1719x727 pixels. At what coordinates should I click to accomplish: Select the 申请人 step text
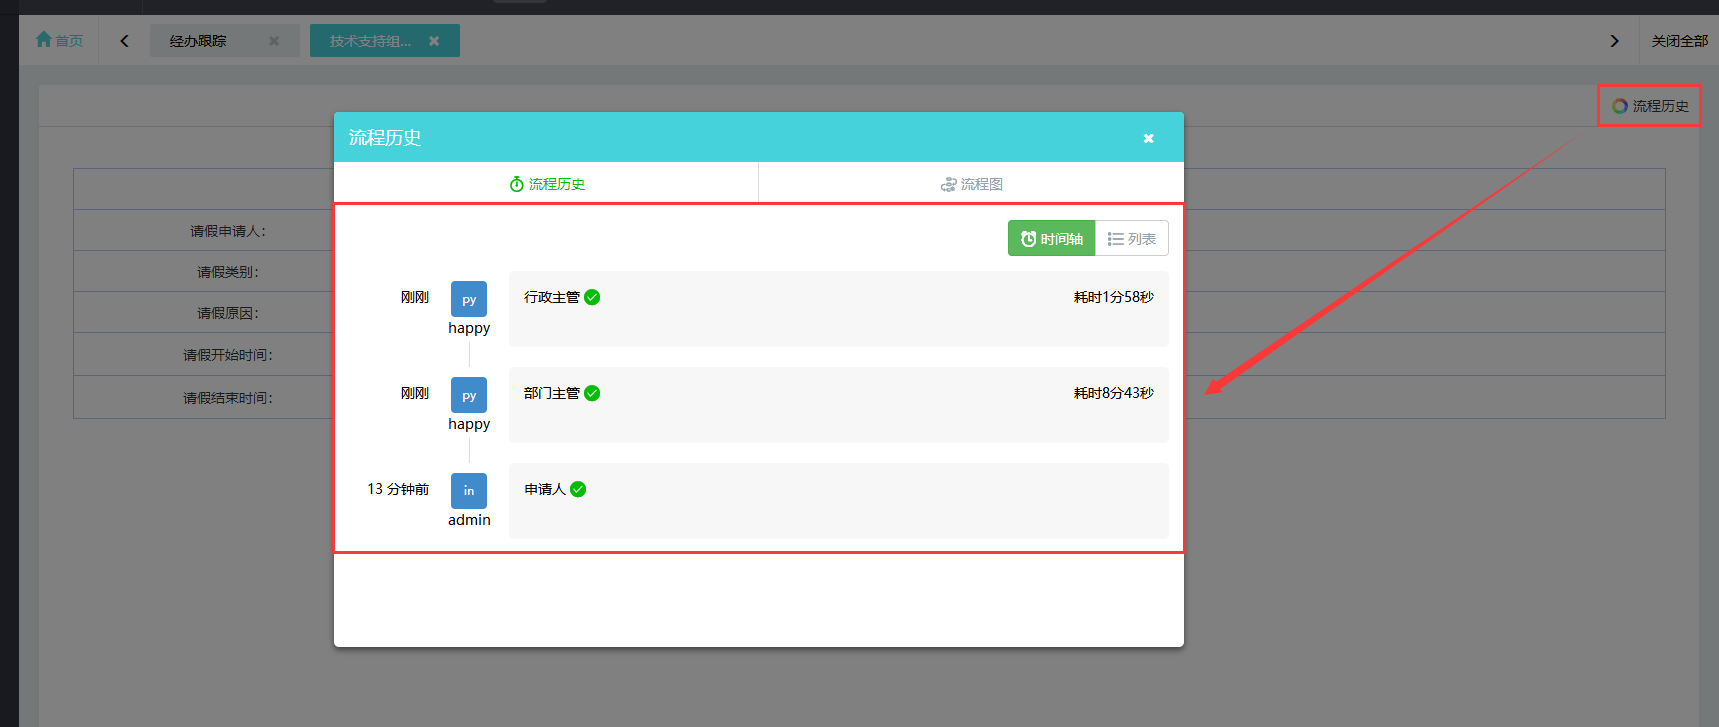[x=545, y=489]
